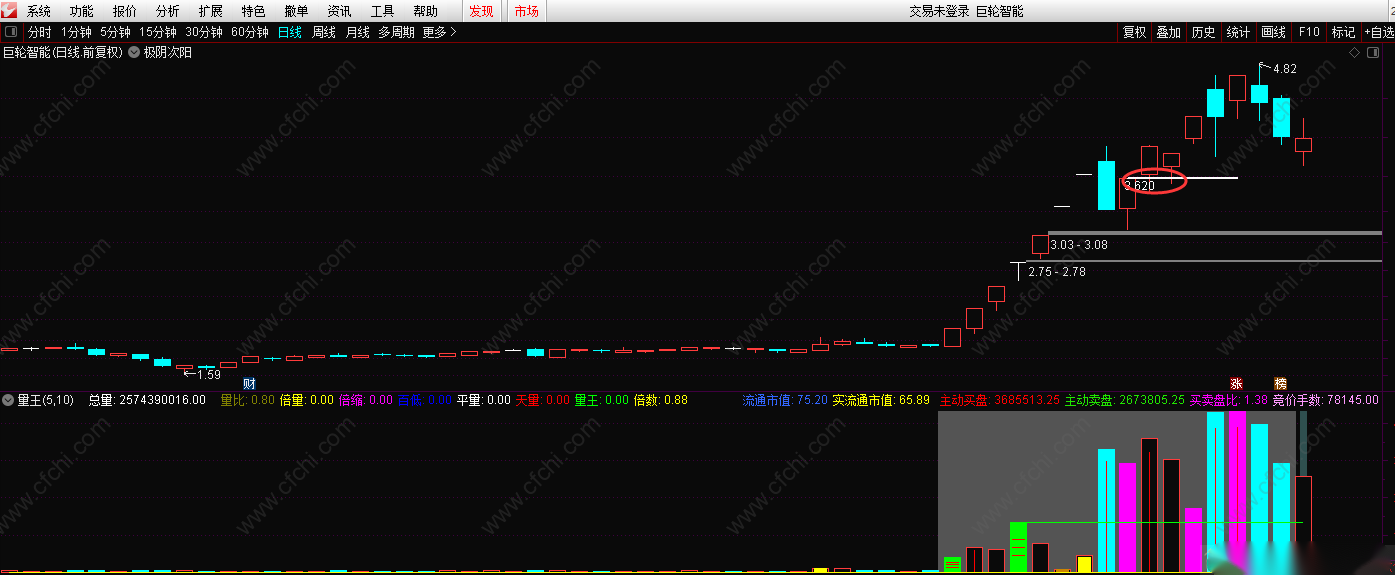Open the 报价 menu
The height and width of the screenshot is (575, 1395).
click(x=125, y=11)
